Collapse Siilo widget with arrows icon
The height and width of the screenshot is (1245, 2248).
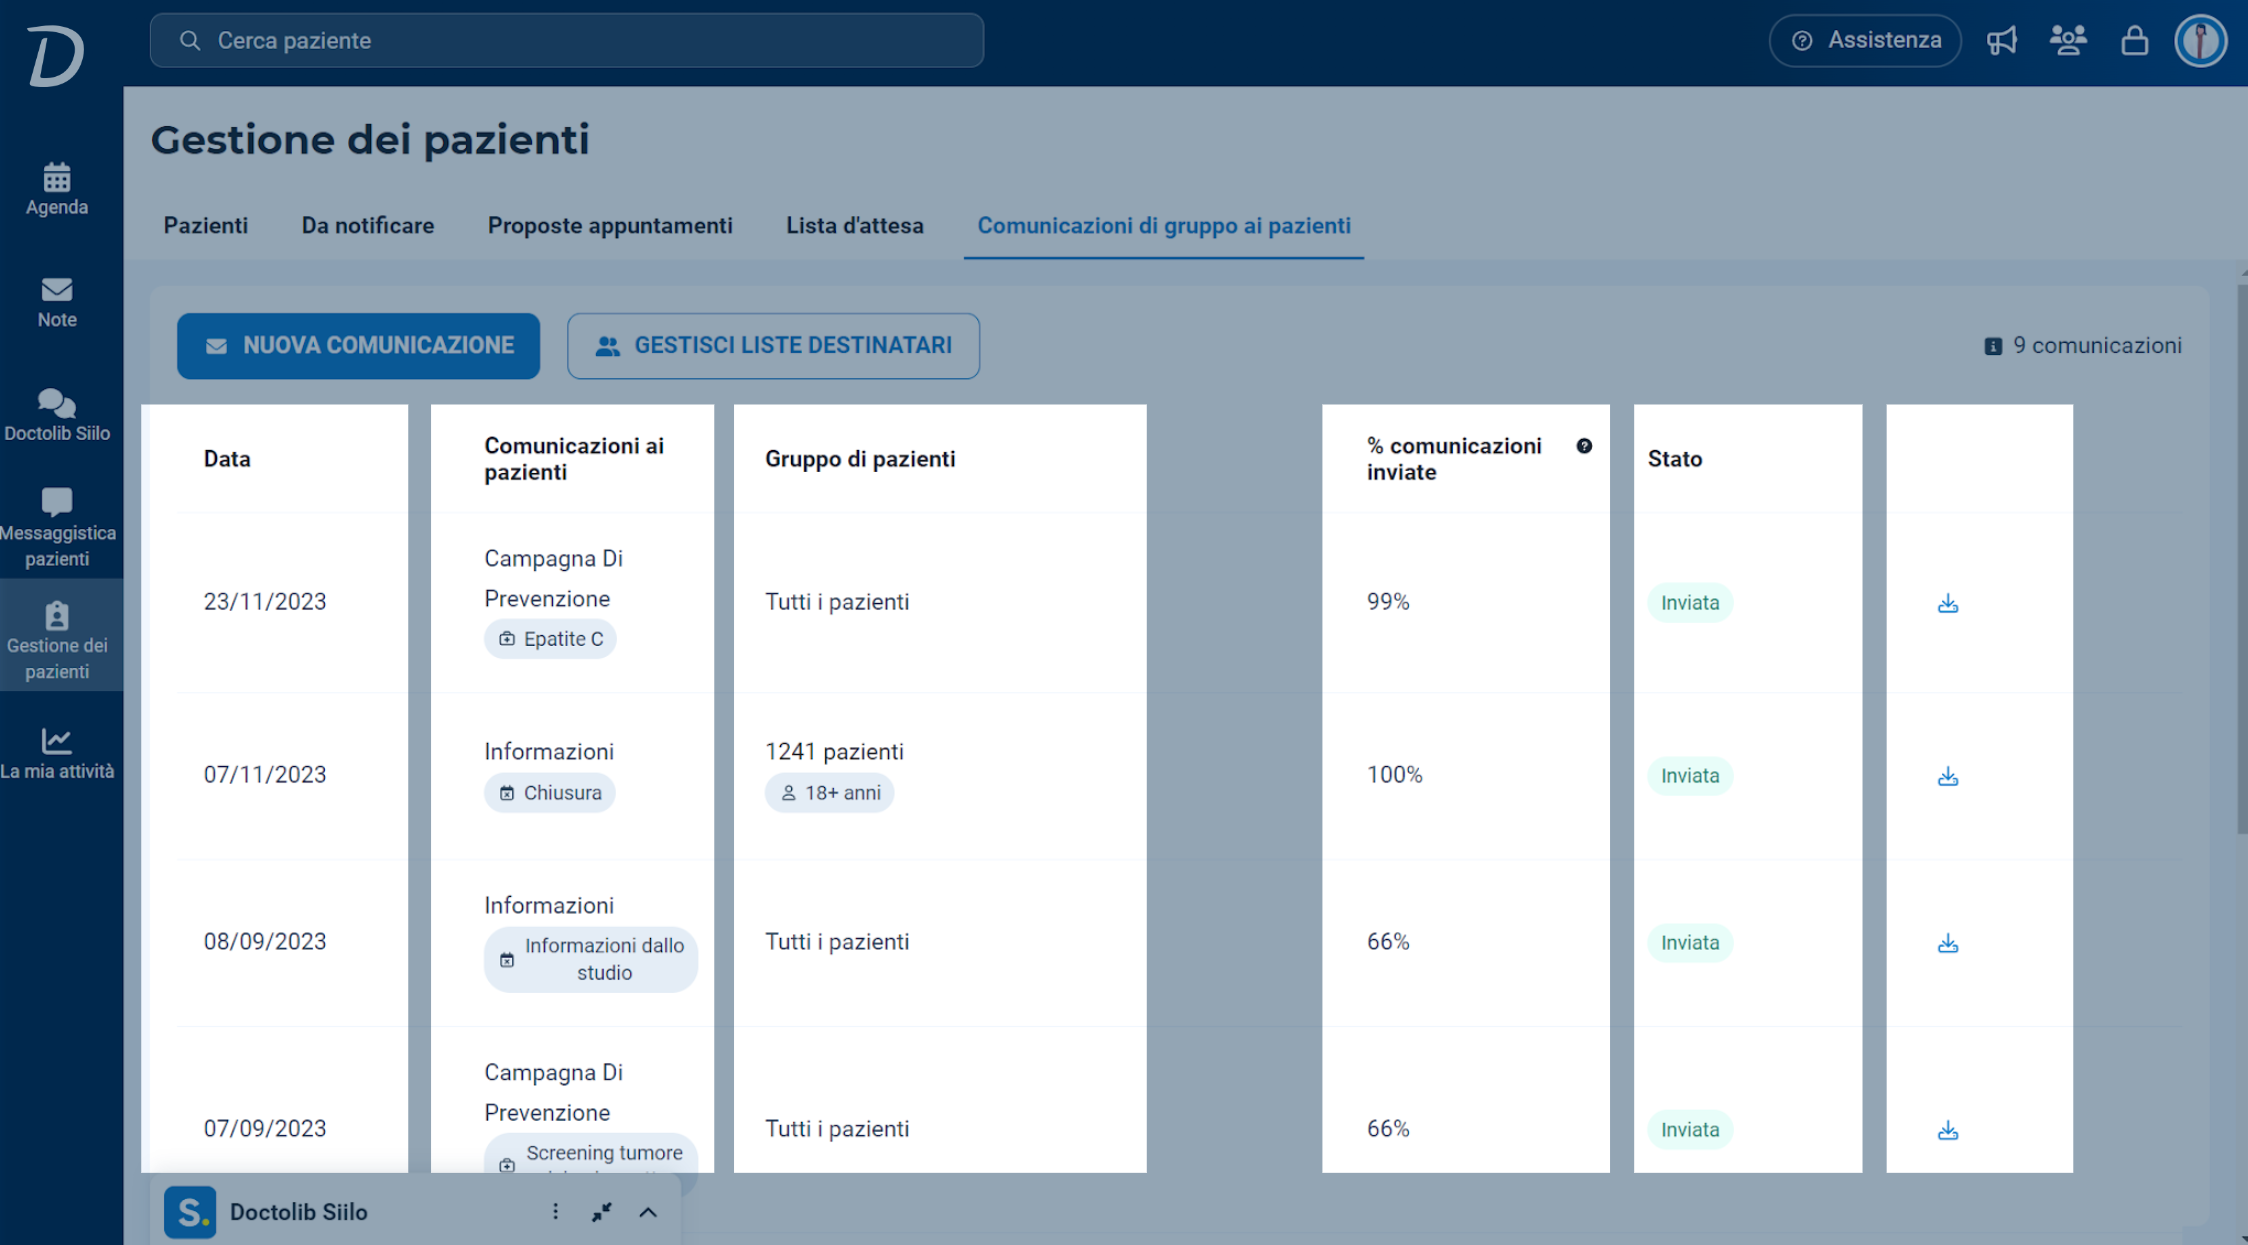pyautogui.click(x=601, y=1212)
